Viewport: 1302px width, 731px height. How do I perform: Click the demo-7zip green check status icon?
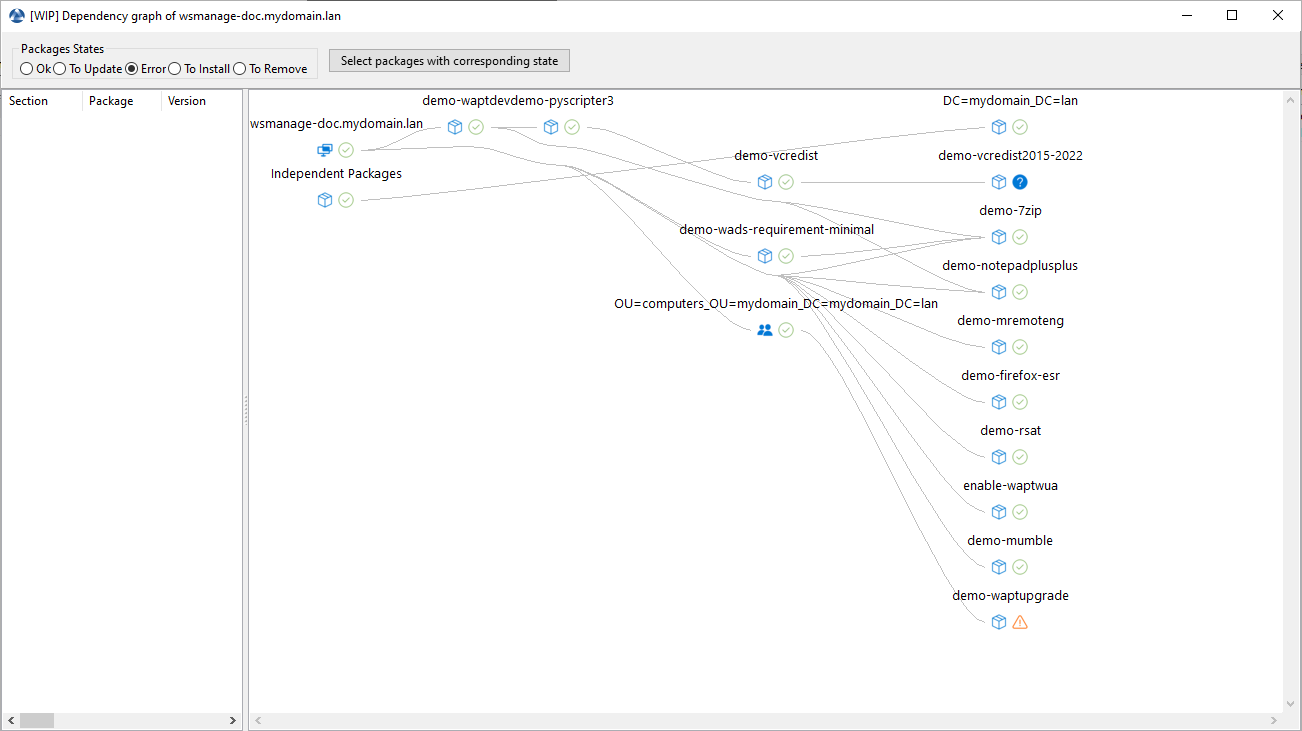1020,237
